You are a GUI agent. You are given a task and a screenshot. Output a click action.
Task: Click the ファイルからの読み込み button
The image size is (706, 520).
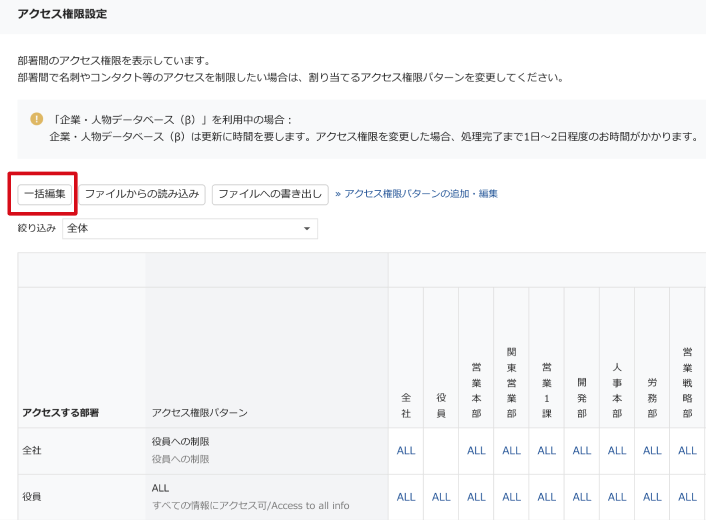click(x=142, y=194)
